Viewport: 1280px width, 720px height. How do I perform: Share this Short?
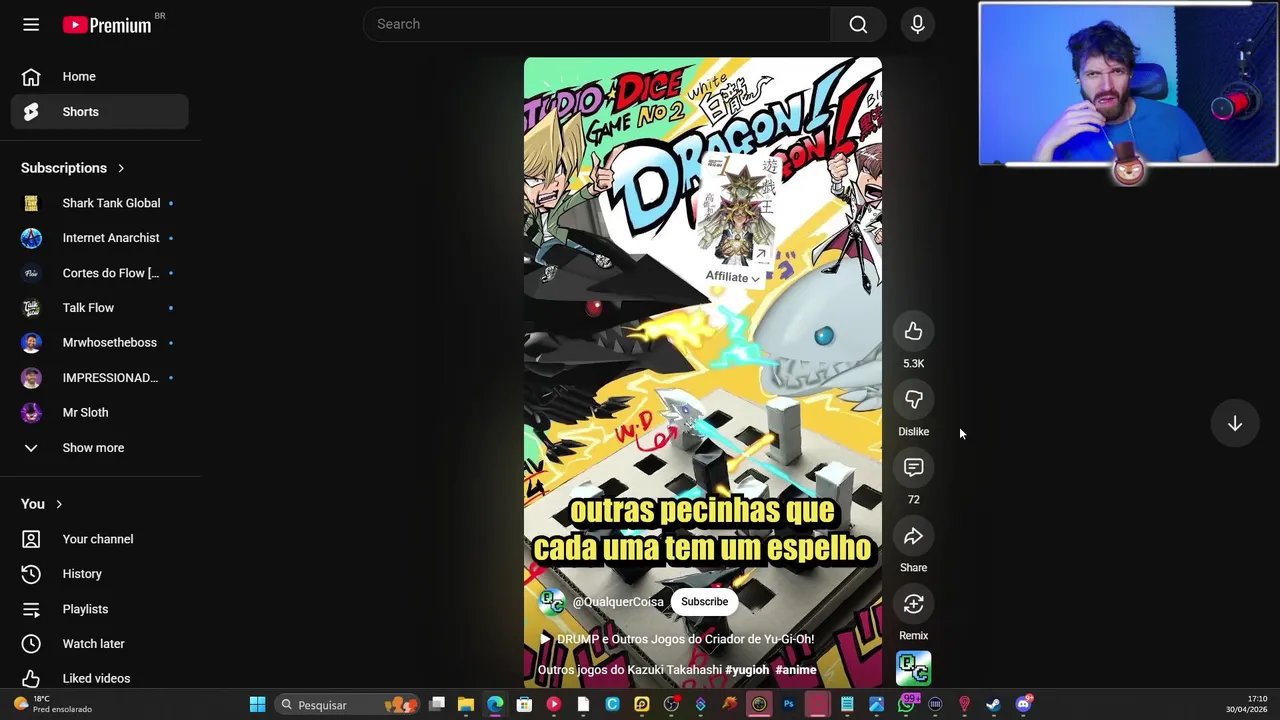click(x=913, y=536)
